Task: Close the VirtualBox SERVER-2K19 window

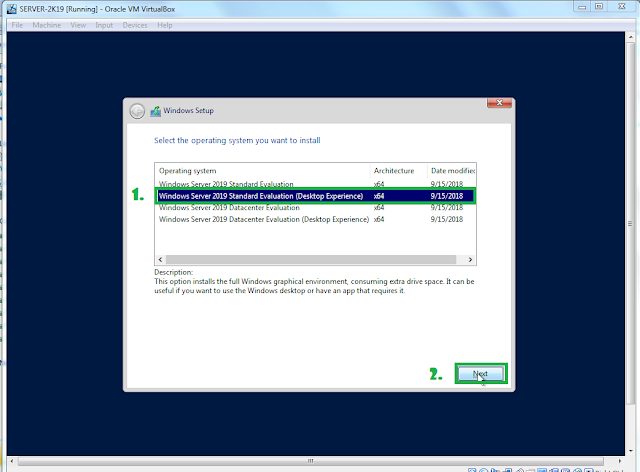Action: (x=622, y=7)
